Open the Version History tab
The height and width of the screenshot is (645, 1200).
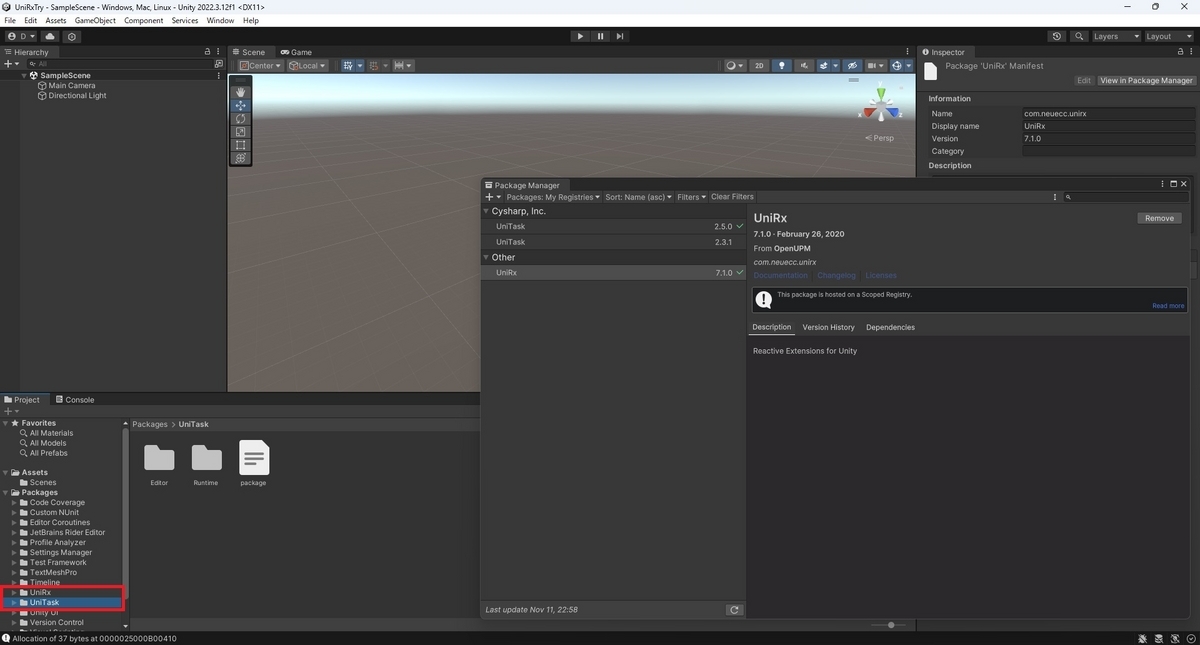[828, 327]
